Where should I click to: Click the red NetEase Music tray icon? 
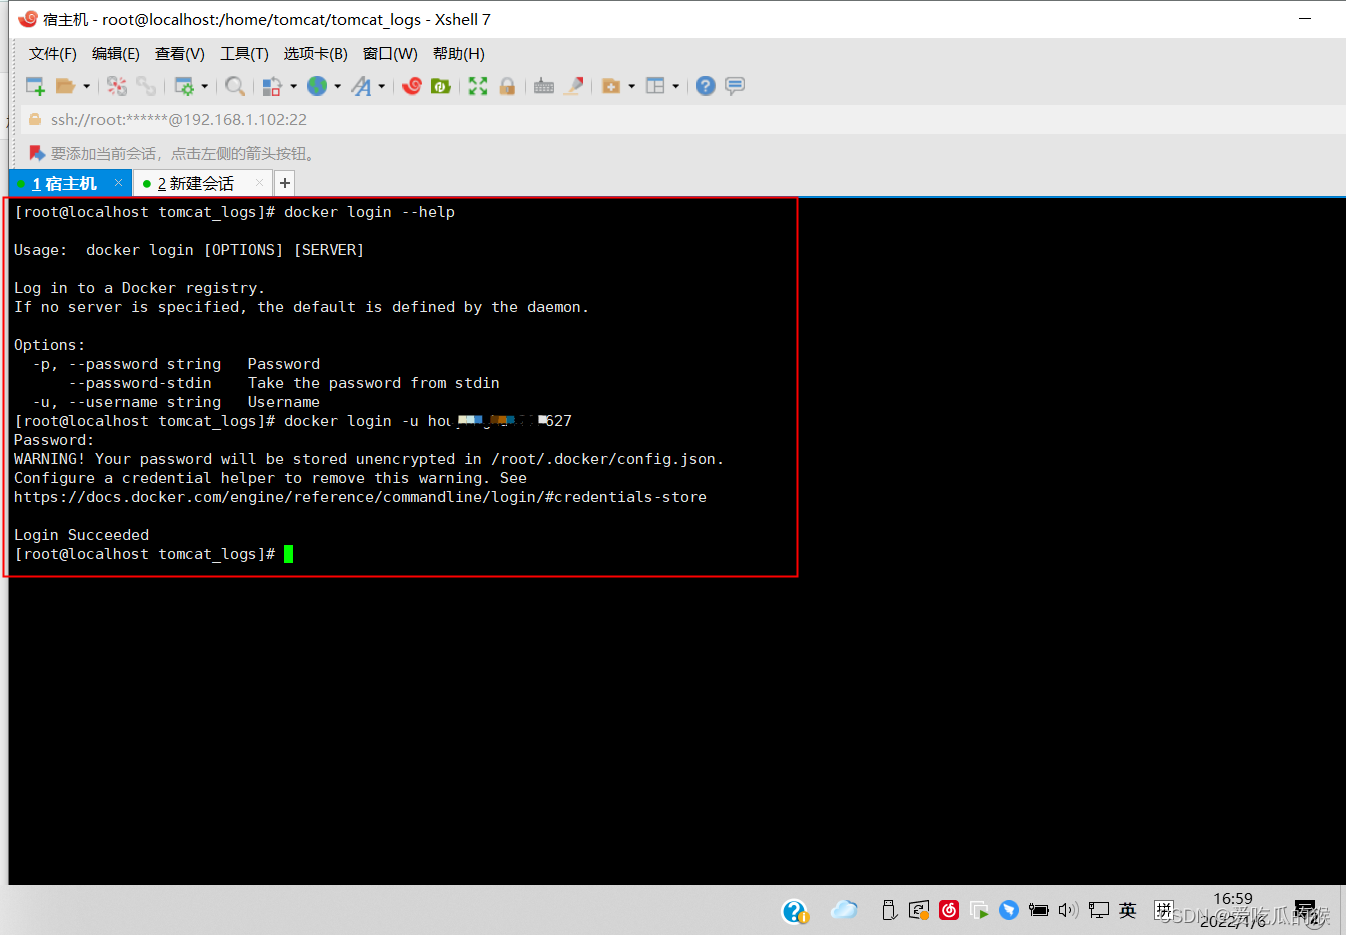(949, 910)
